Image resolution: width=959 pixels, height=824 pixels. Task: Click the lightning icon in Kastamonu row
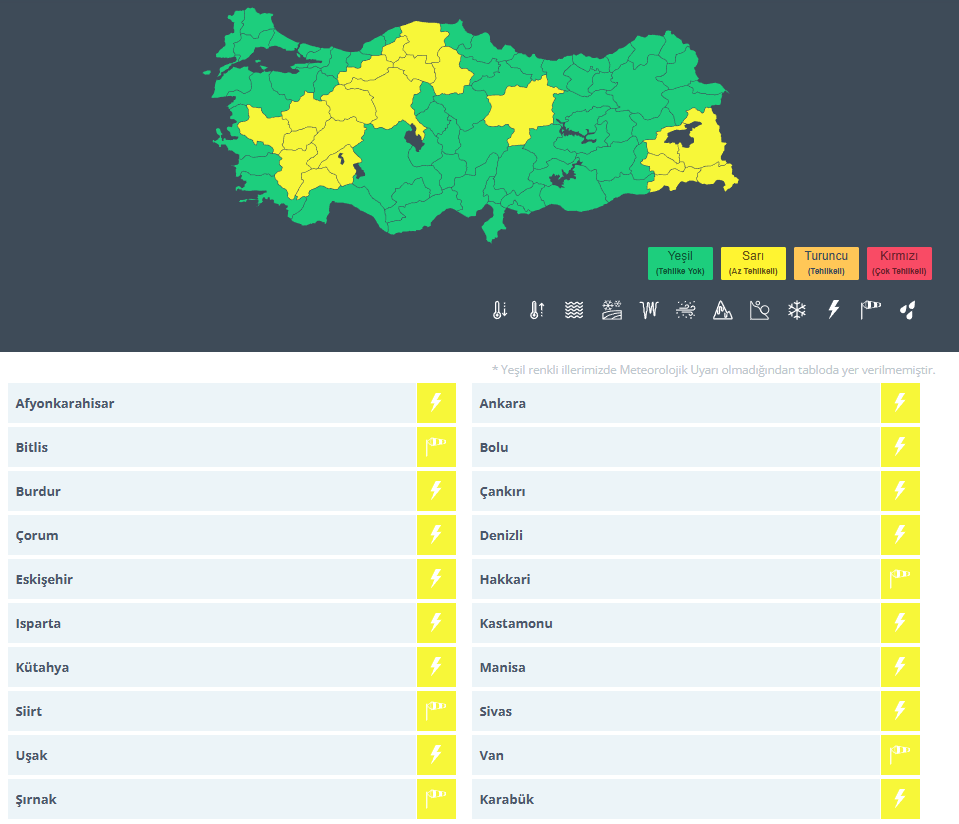click(900, 623)
